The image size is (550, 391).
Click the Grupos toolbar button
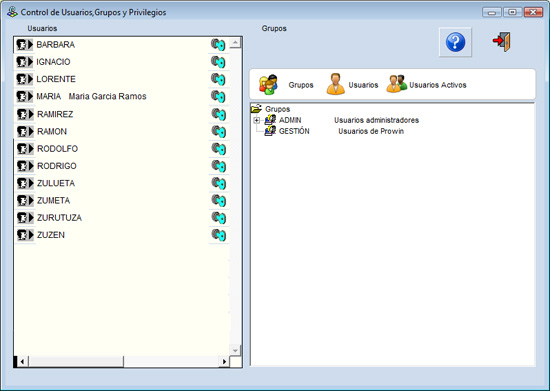point(286,85)
